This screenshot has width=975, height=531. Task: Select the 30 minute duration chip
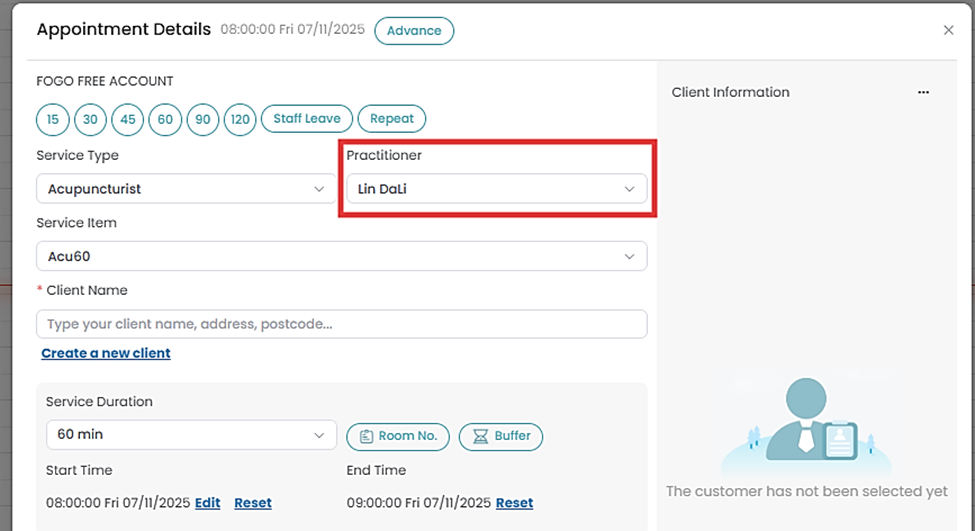tap(90, 119)
